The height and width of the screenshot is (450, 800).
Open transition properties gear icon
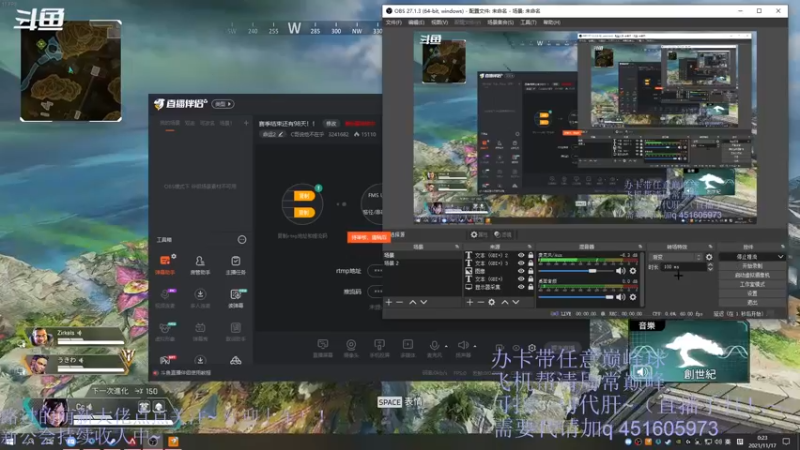(x=709, y=257)
